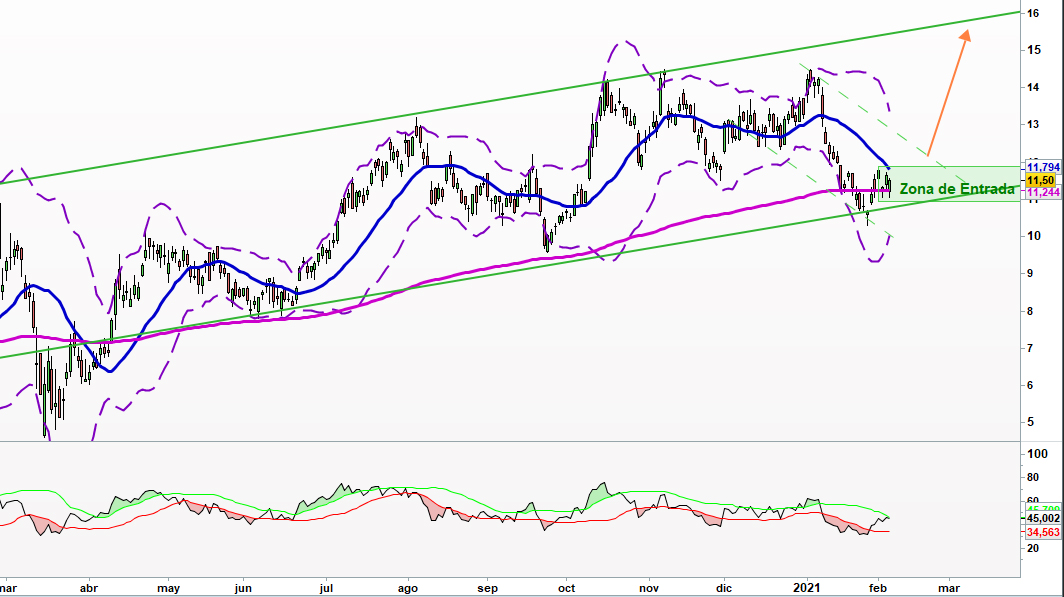Select the black 45,002 oscillator value tag
Screen dimensions: 1064x597
click(x=1043, y=519)
